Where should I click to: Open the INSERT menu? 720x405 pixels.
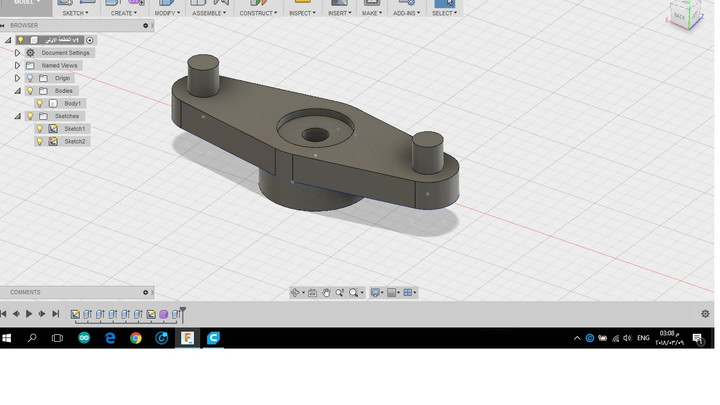click(339, 13)
